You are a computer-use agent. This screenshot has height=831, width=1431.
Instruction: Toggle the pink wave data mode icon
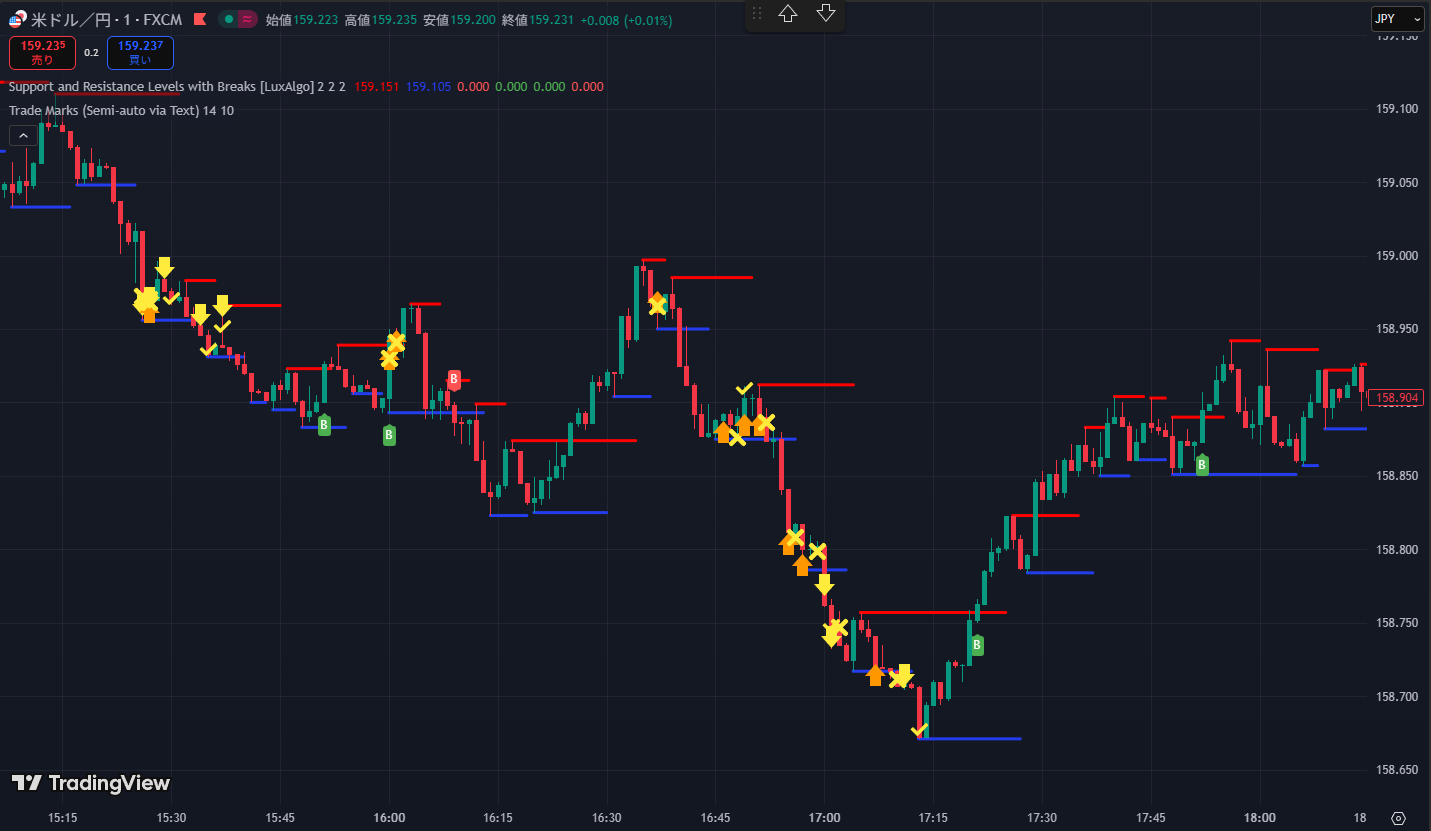pyautogui.click(x=246, y=19)
